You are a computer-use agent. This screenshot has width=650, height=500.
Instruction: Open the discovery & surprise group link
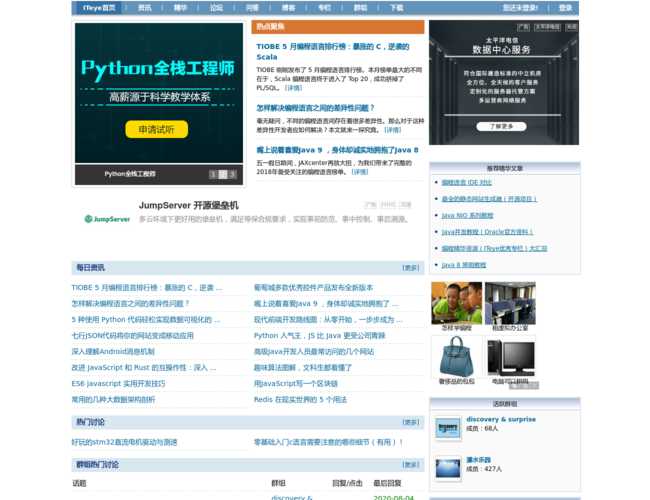(x=501, y=419)
